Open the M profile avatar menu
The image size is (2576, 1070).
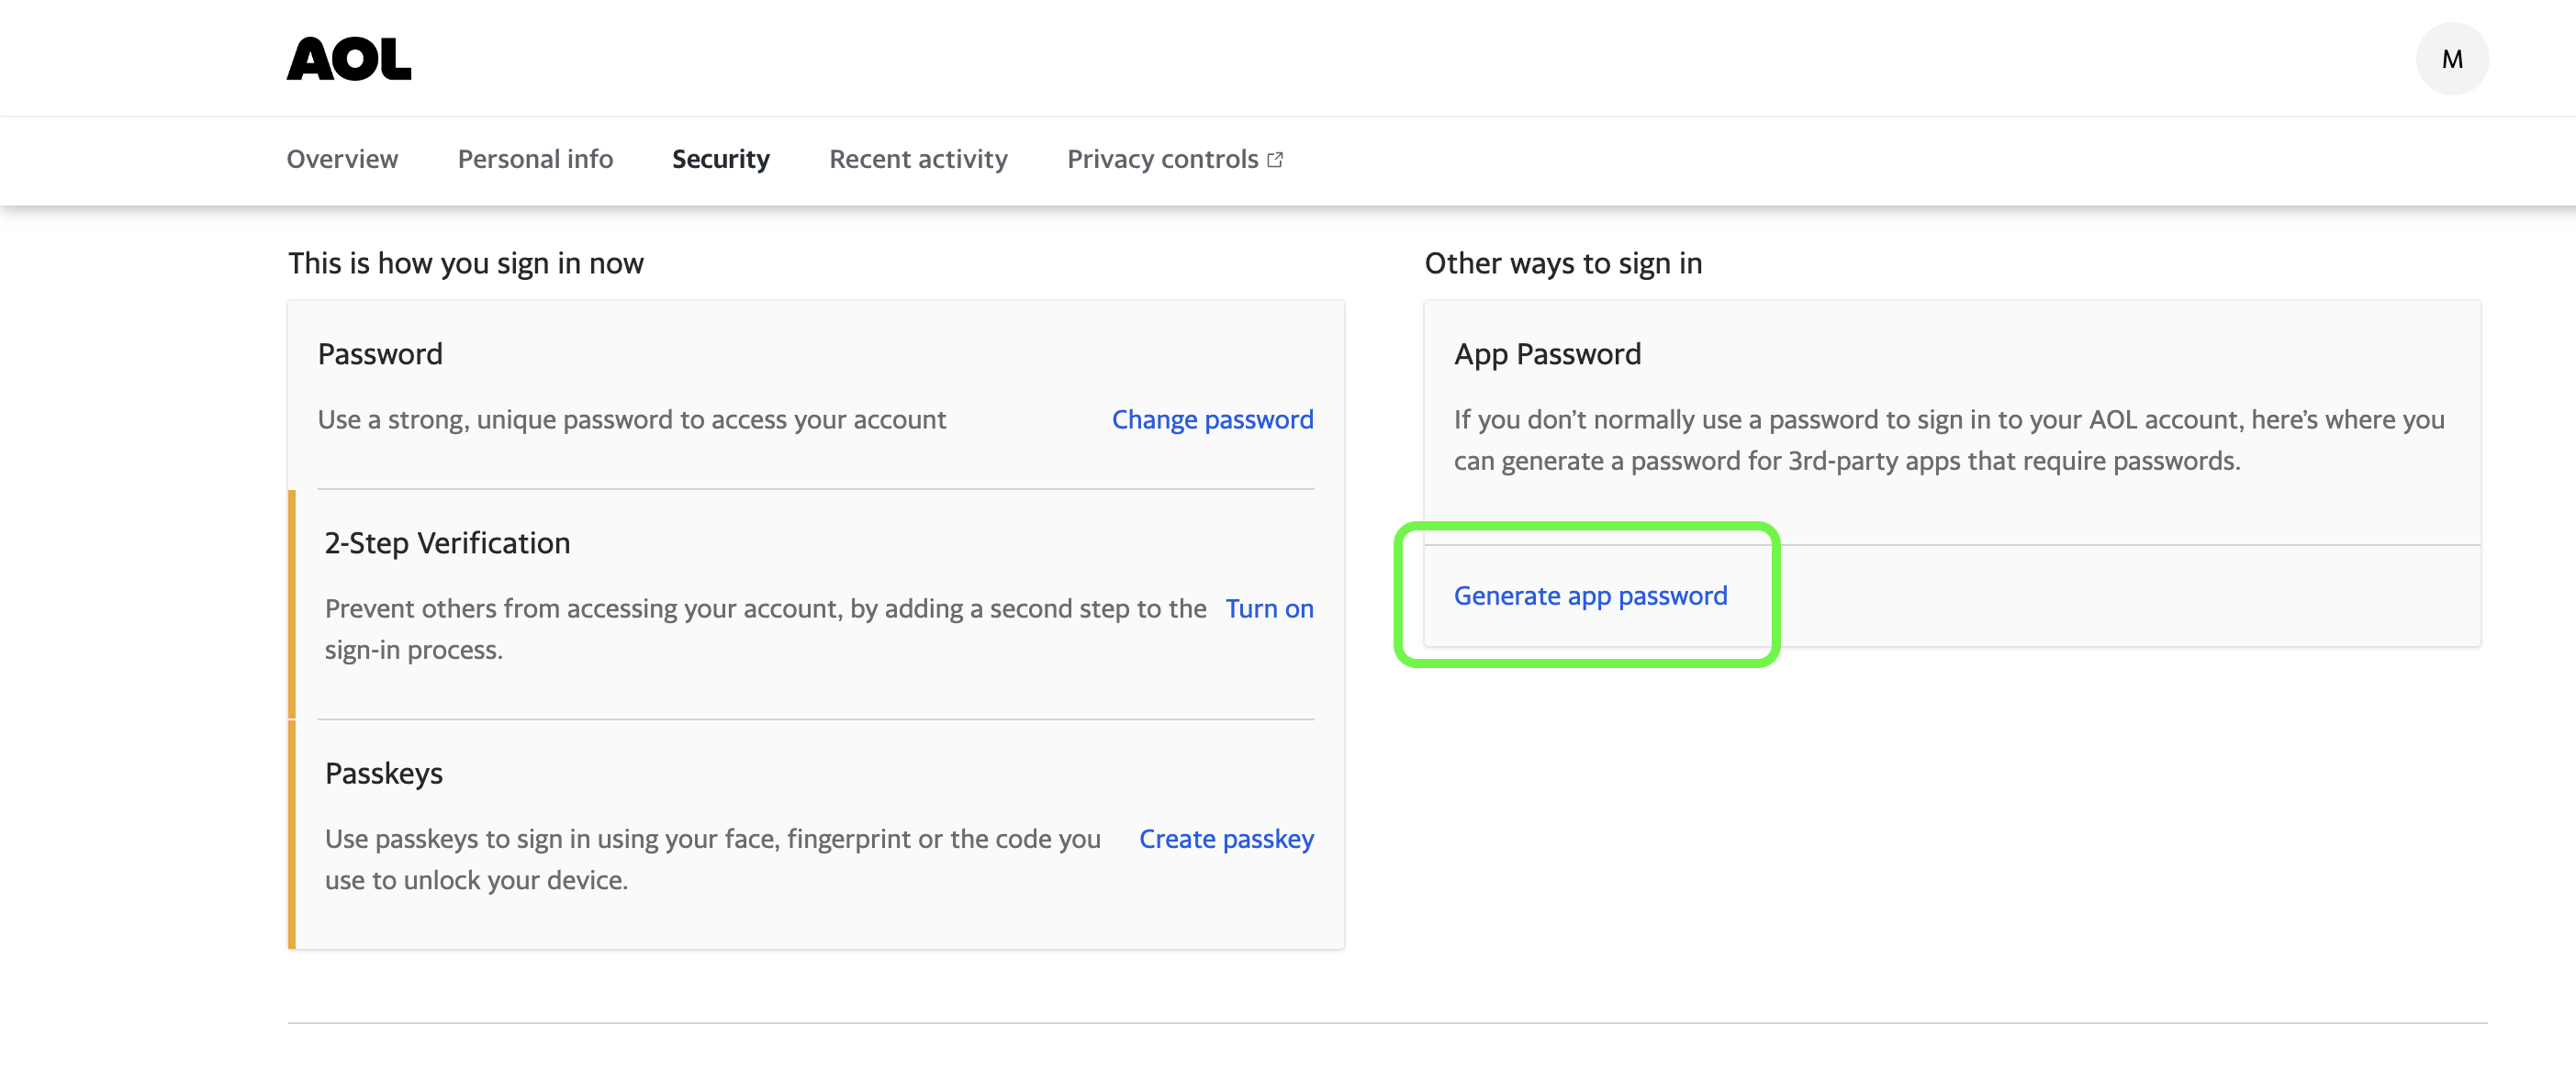[x=2451, y=59]
